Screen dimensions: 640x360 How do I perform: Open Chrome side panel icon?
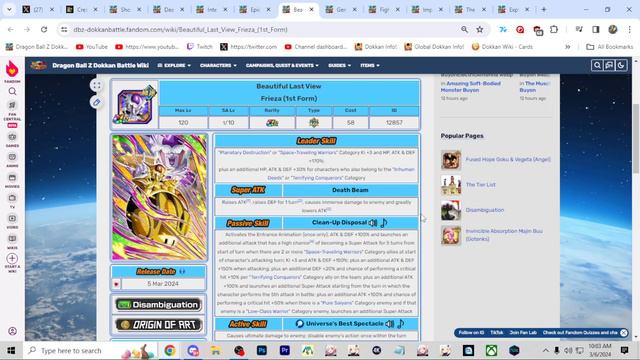[x=596, y=29]
